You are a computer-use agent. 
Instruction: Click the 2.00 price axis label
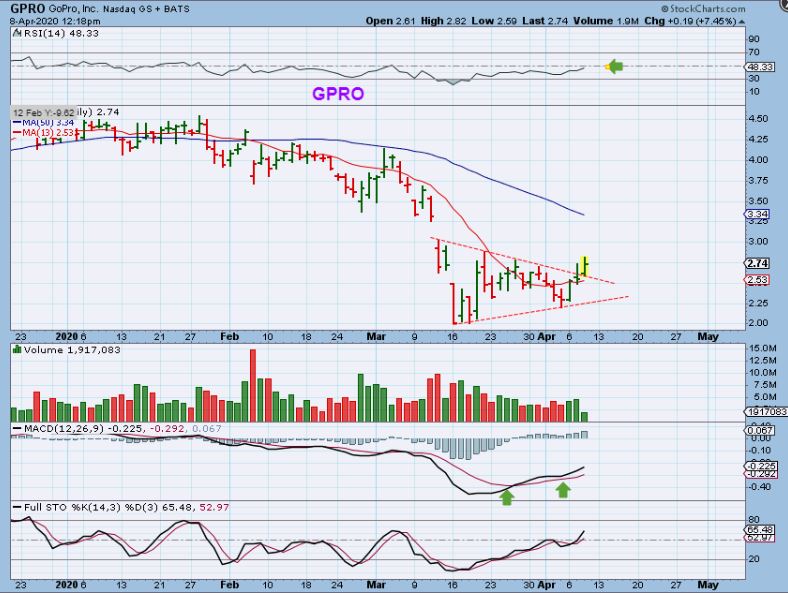[758, 323]
